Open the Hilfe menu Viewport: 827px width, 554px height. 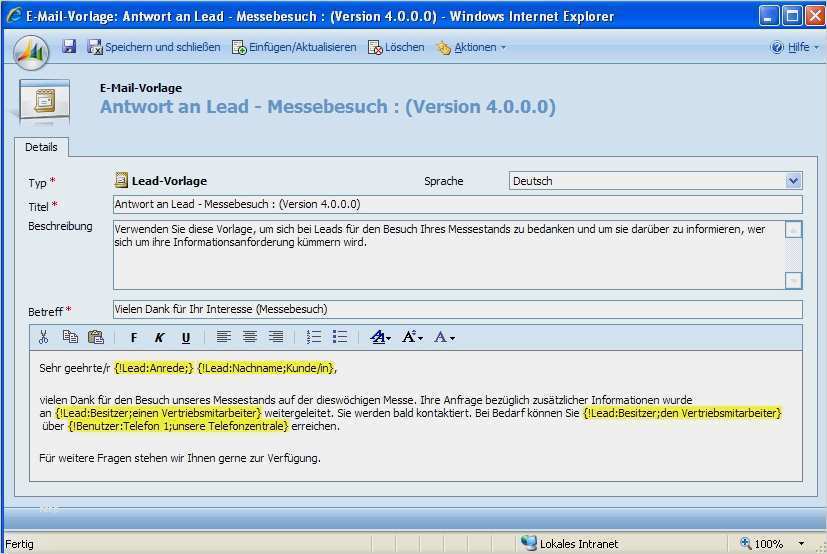tap(790, 47)
